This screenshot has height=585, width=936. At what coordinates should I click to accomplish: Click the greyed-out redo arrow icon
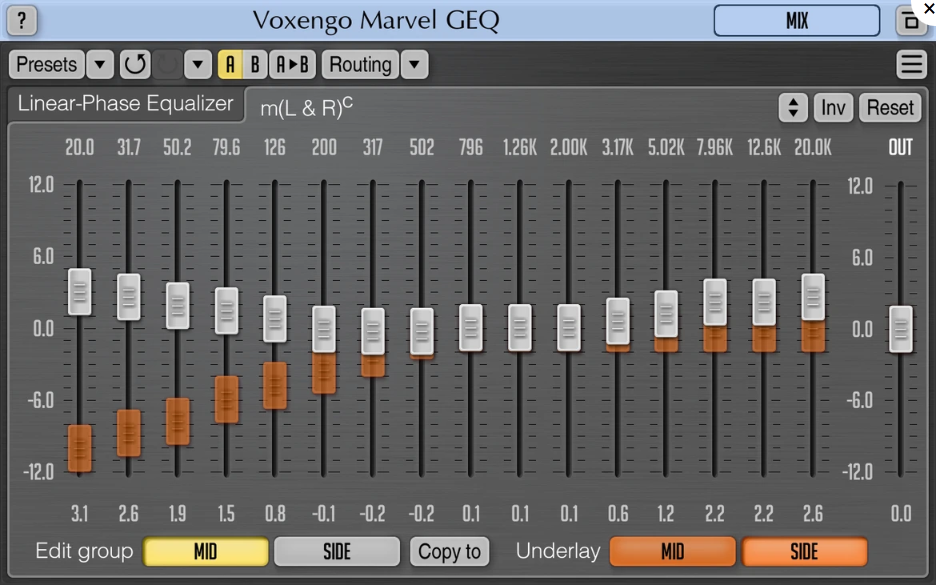(x=167, y=64)
